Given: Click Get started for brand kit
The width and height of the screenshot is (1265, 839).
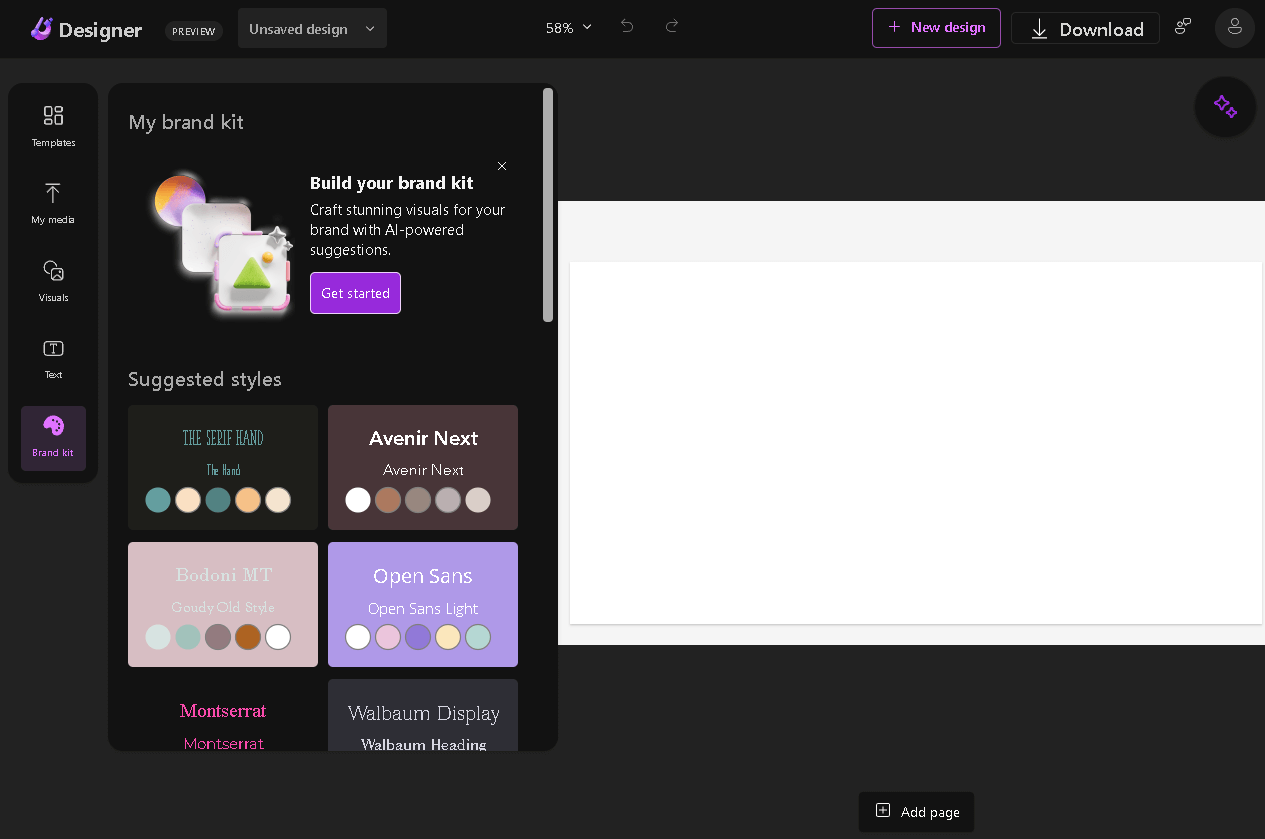Looking at the screenshot, I should 355,293.
